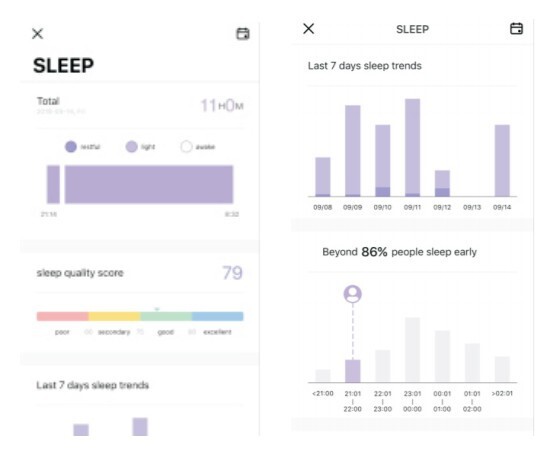The width and height of the screenshot is (547, 462).
Task: Click the red poor segment of quality bar
Action: point(62,316)
